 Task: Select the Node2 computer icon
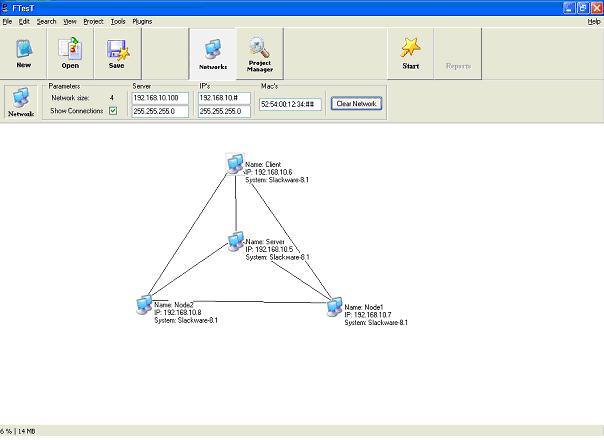pyautogui.click(x=145, y=305)
